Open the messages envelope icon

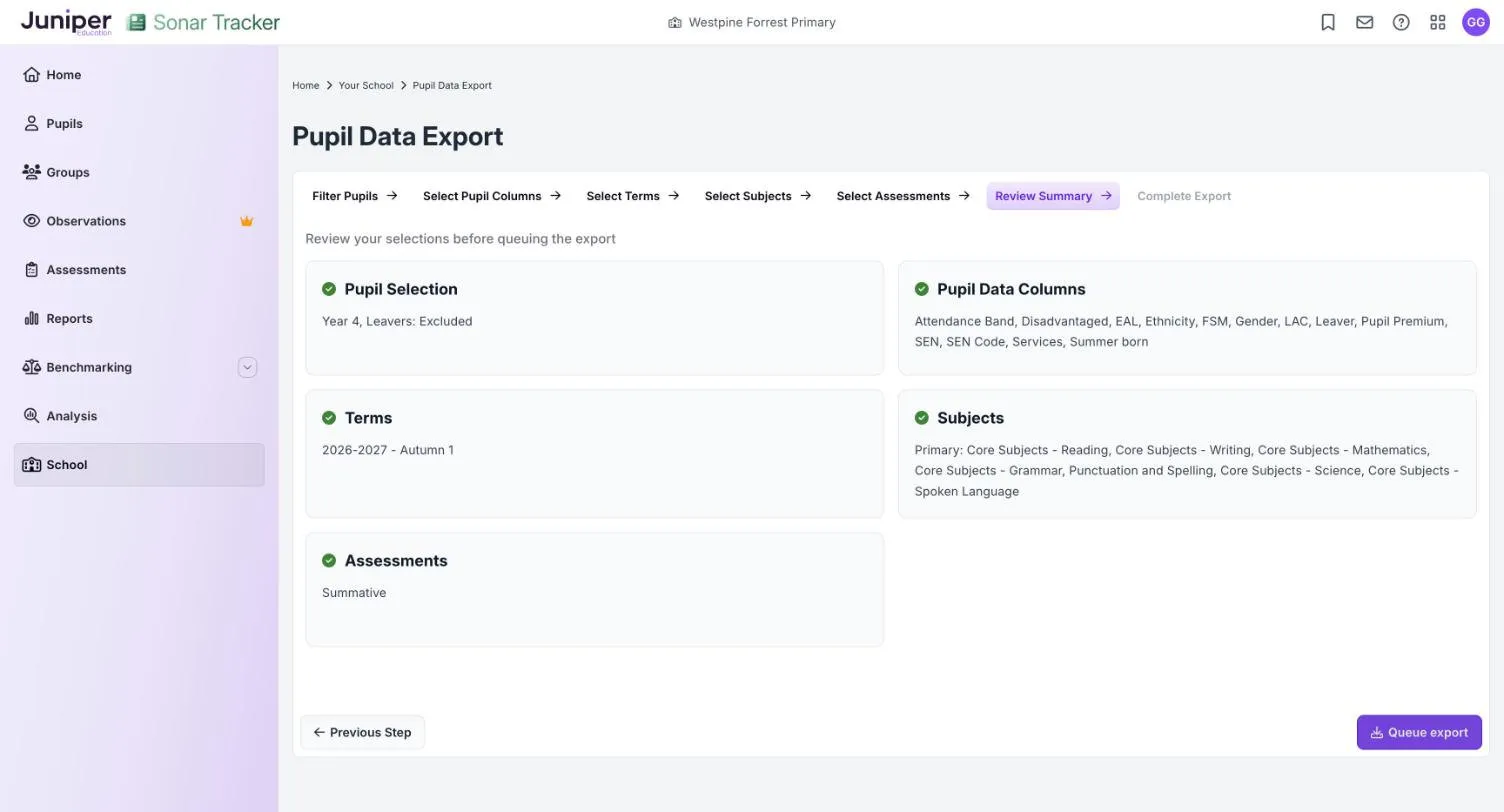[1365, 22]
